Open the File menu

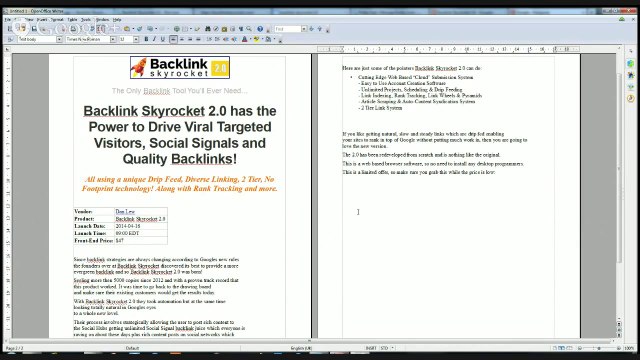pyautogui.click(x=7, y=20)
